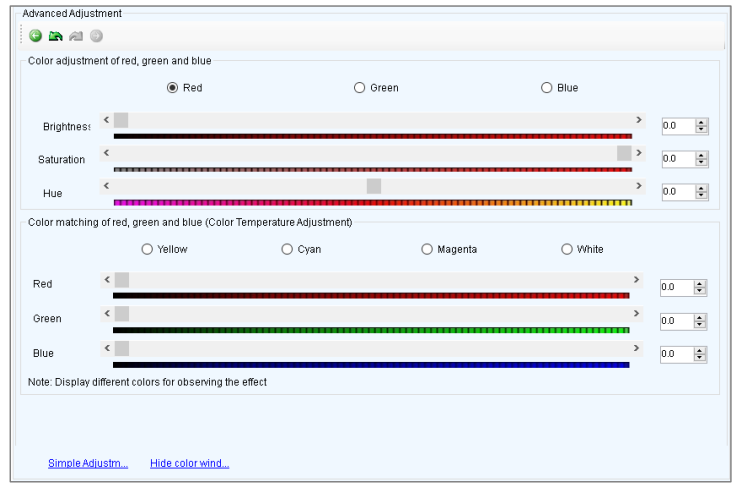
Task: Click the Saturation label text
Action: click(61, 160)
